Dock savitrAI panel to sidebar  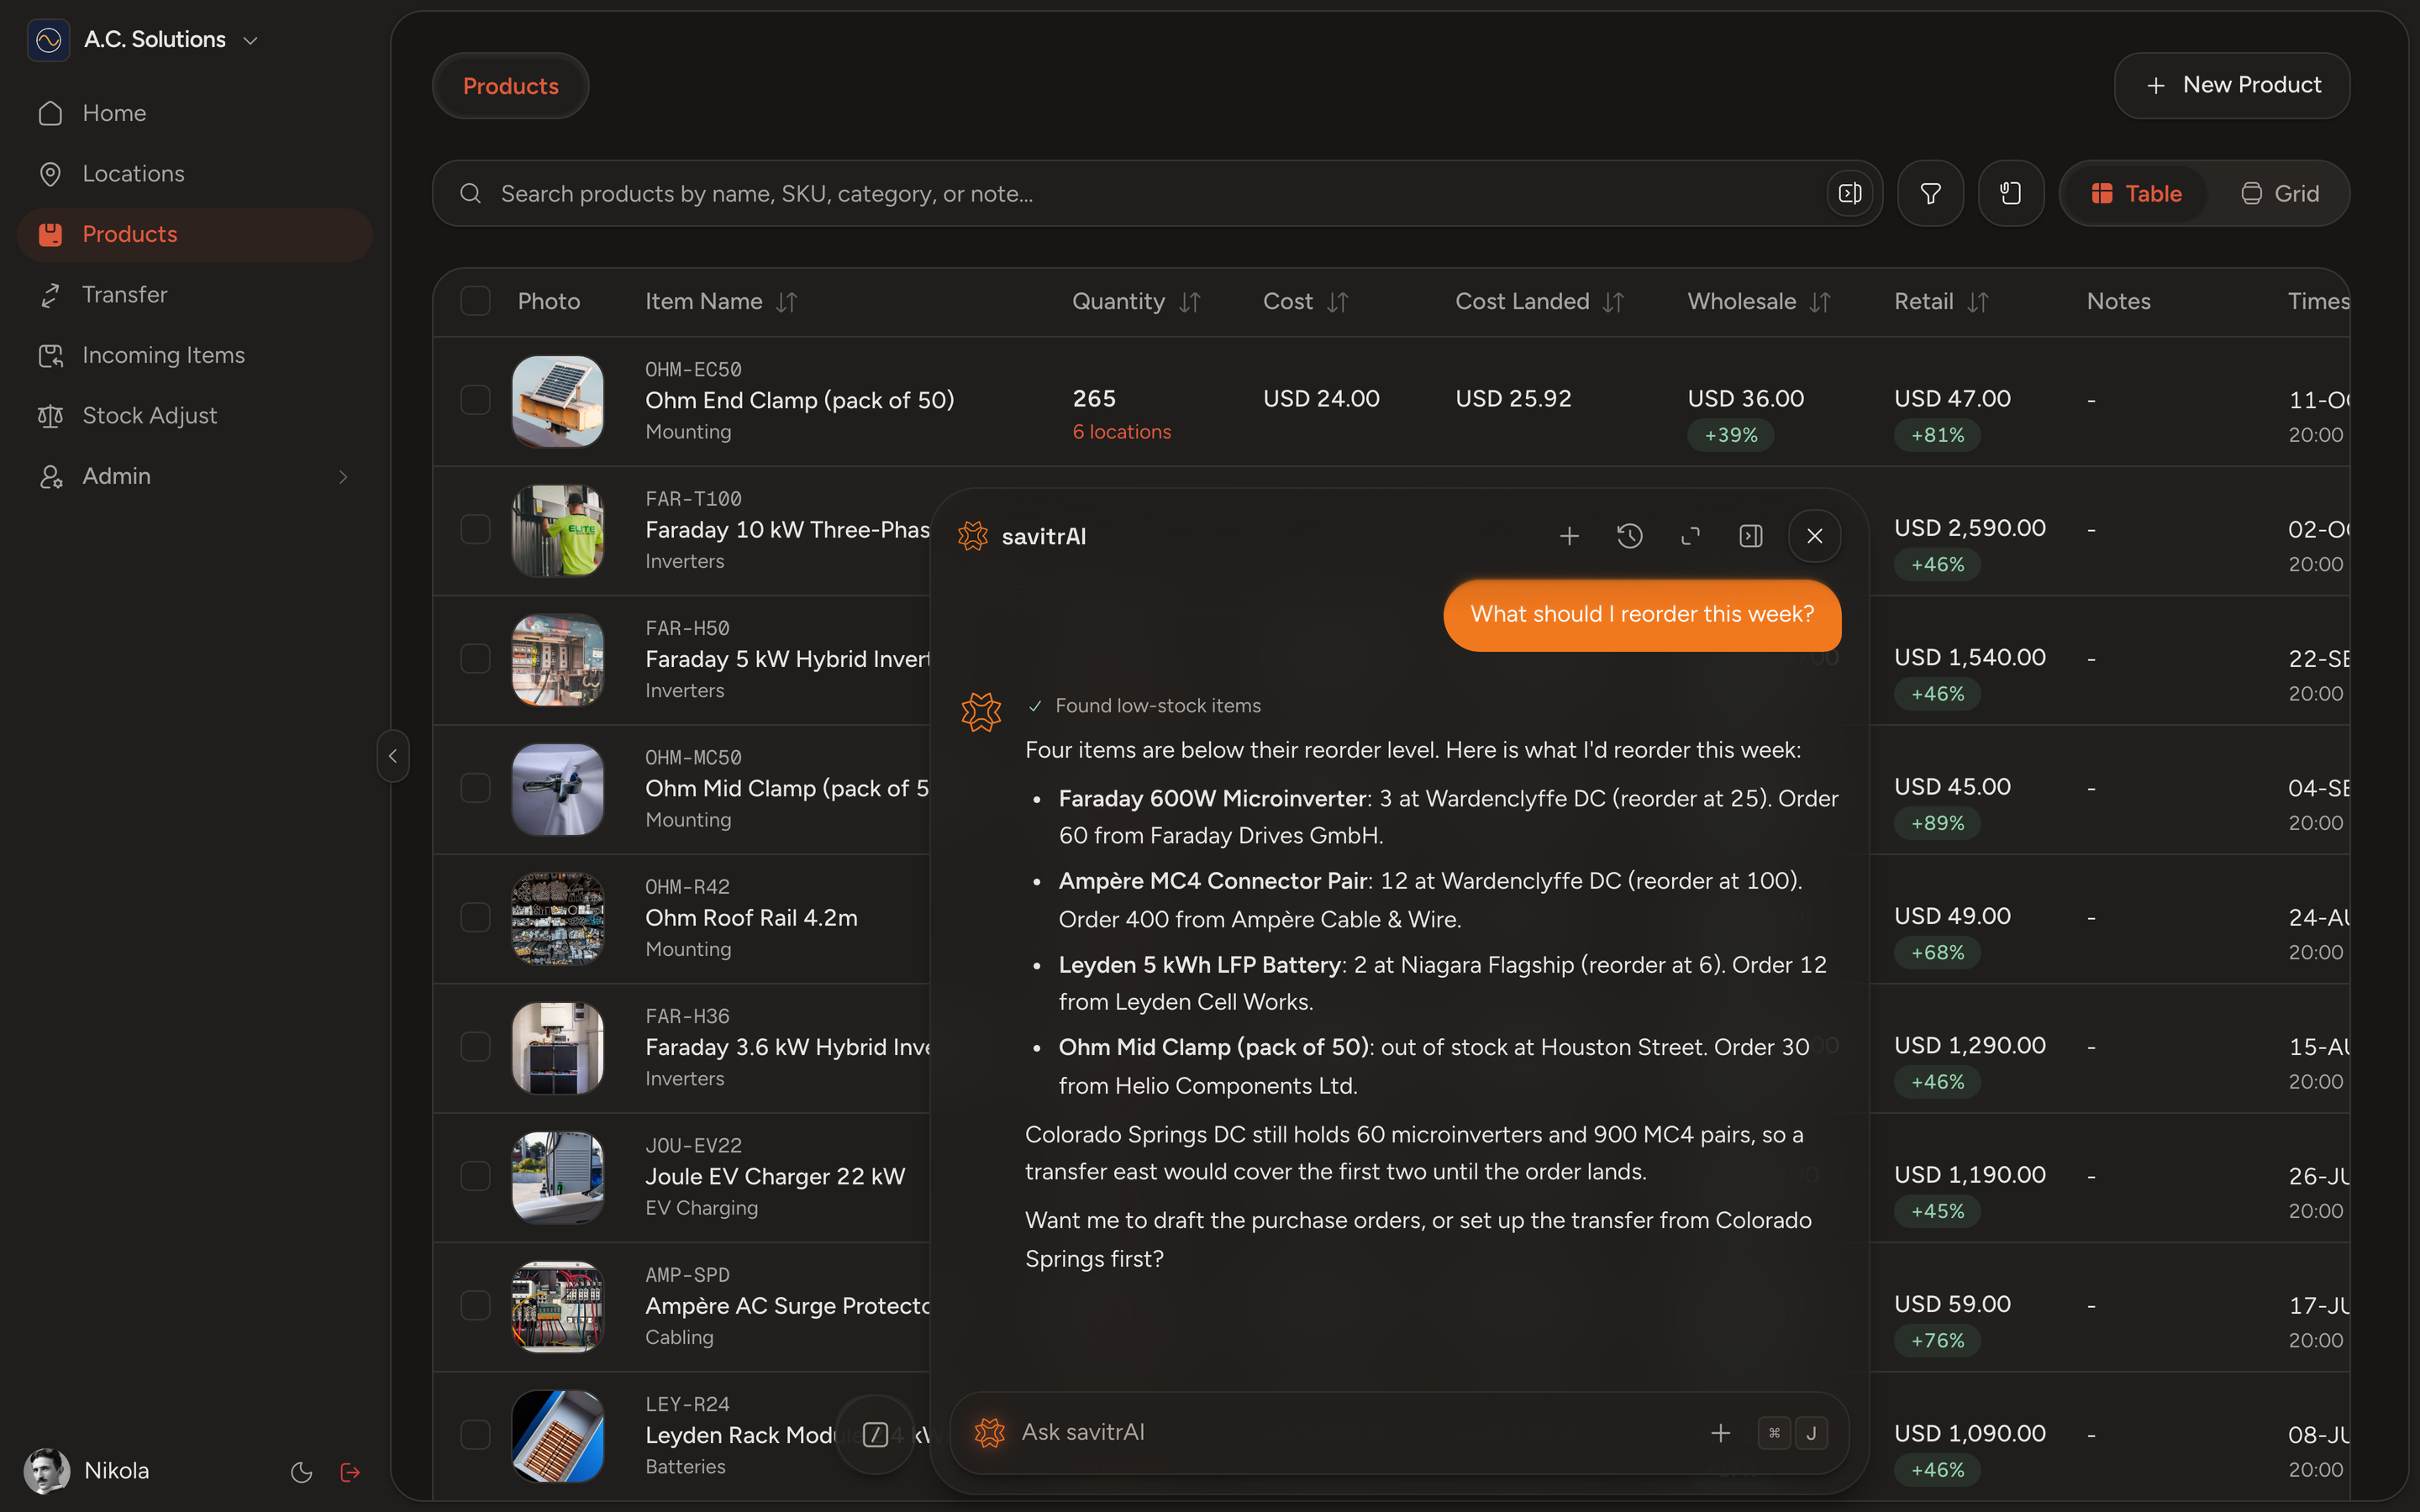pyautogui.click(x=1751, y=536)
